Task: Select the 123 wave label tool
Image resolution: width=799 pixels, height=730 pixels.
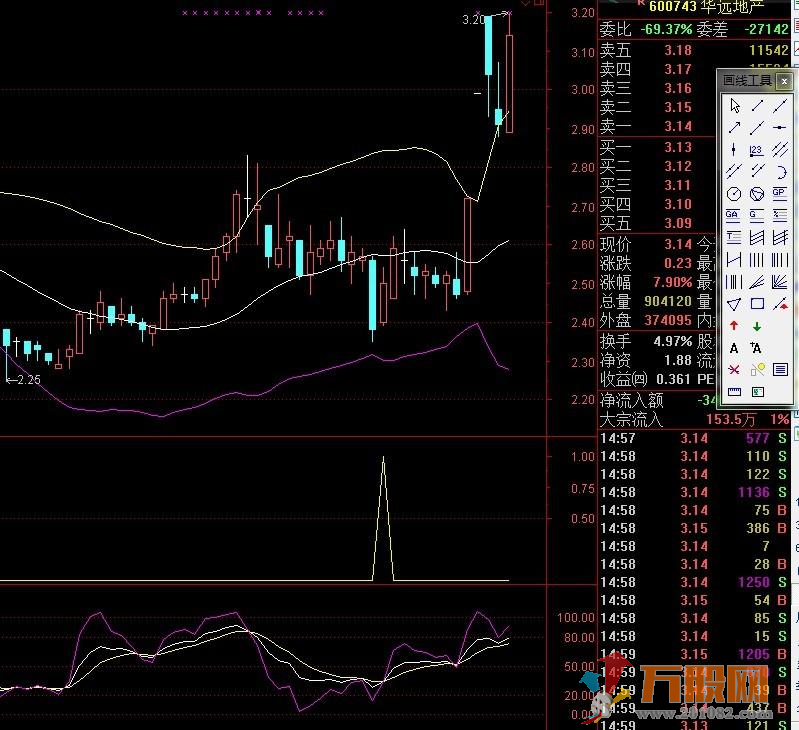Action: 757,149
